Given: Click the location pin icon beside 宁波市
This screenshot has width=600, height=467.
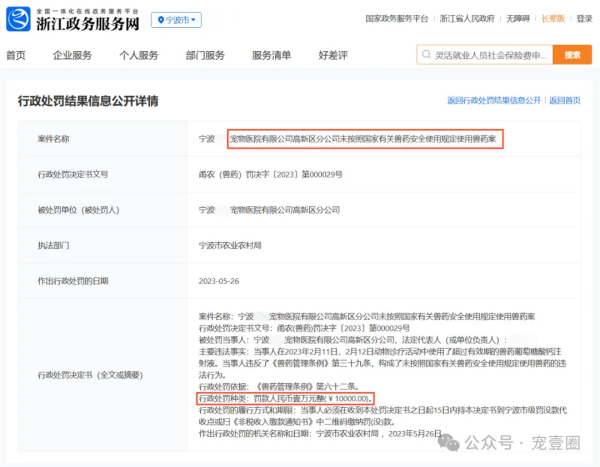Looking at the screenshot, I should coord(161,20).
